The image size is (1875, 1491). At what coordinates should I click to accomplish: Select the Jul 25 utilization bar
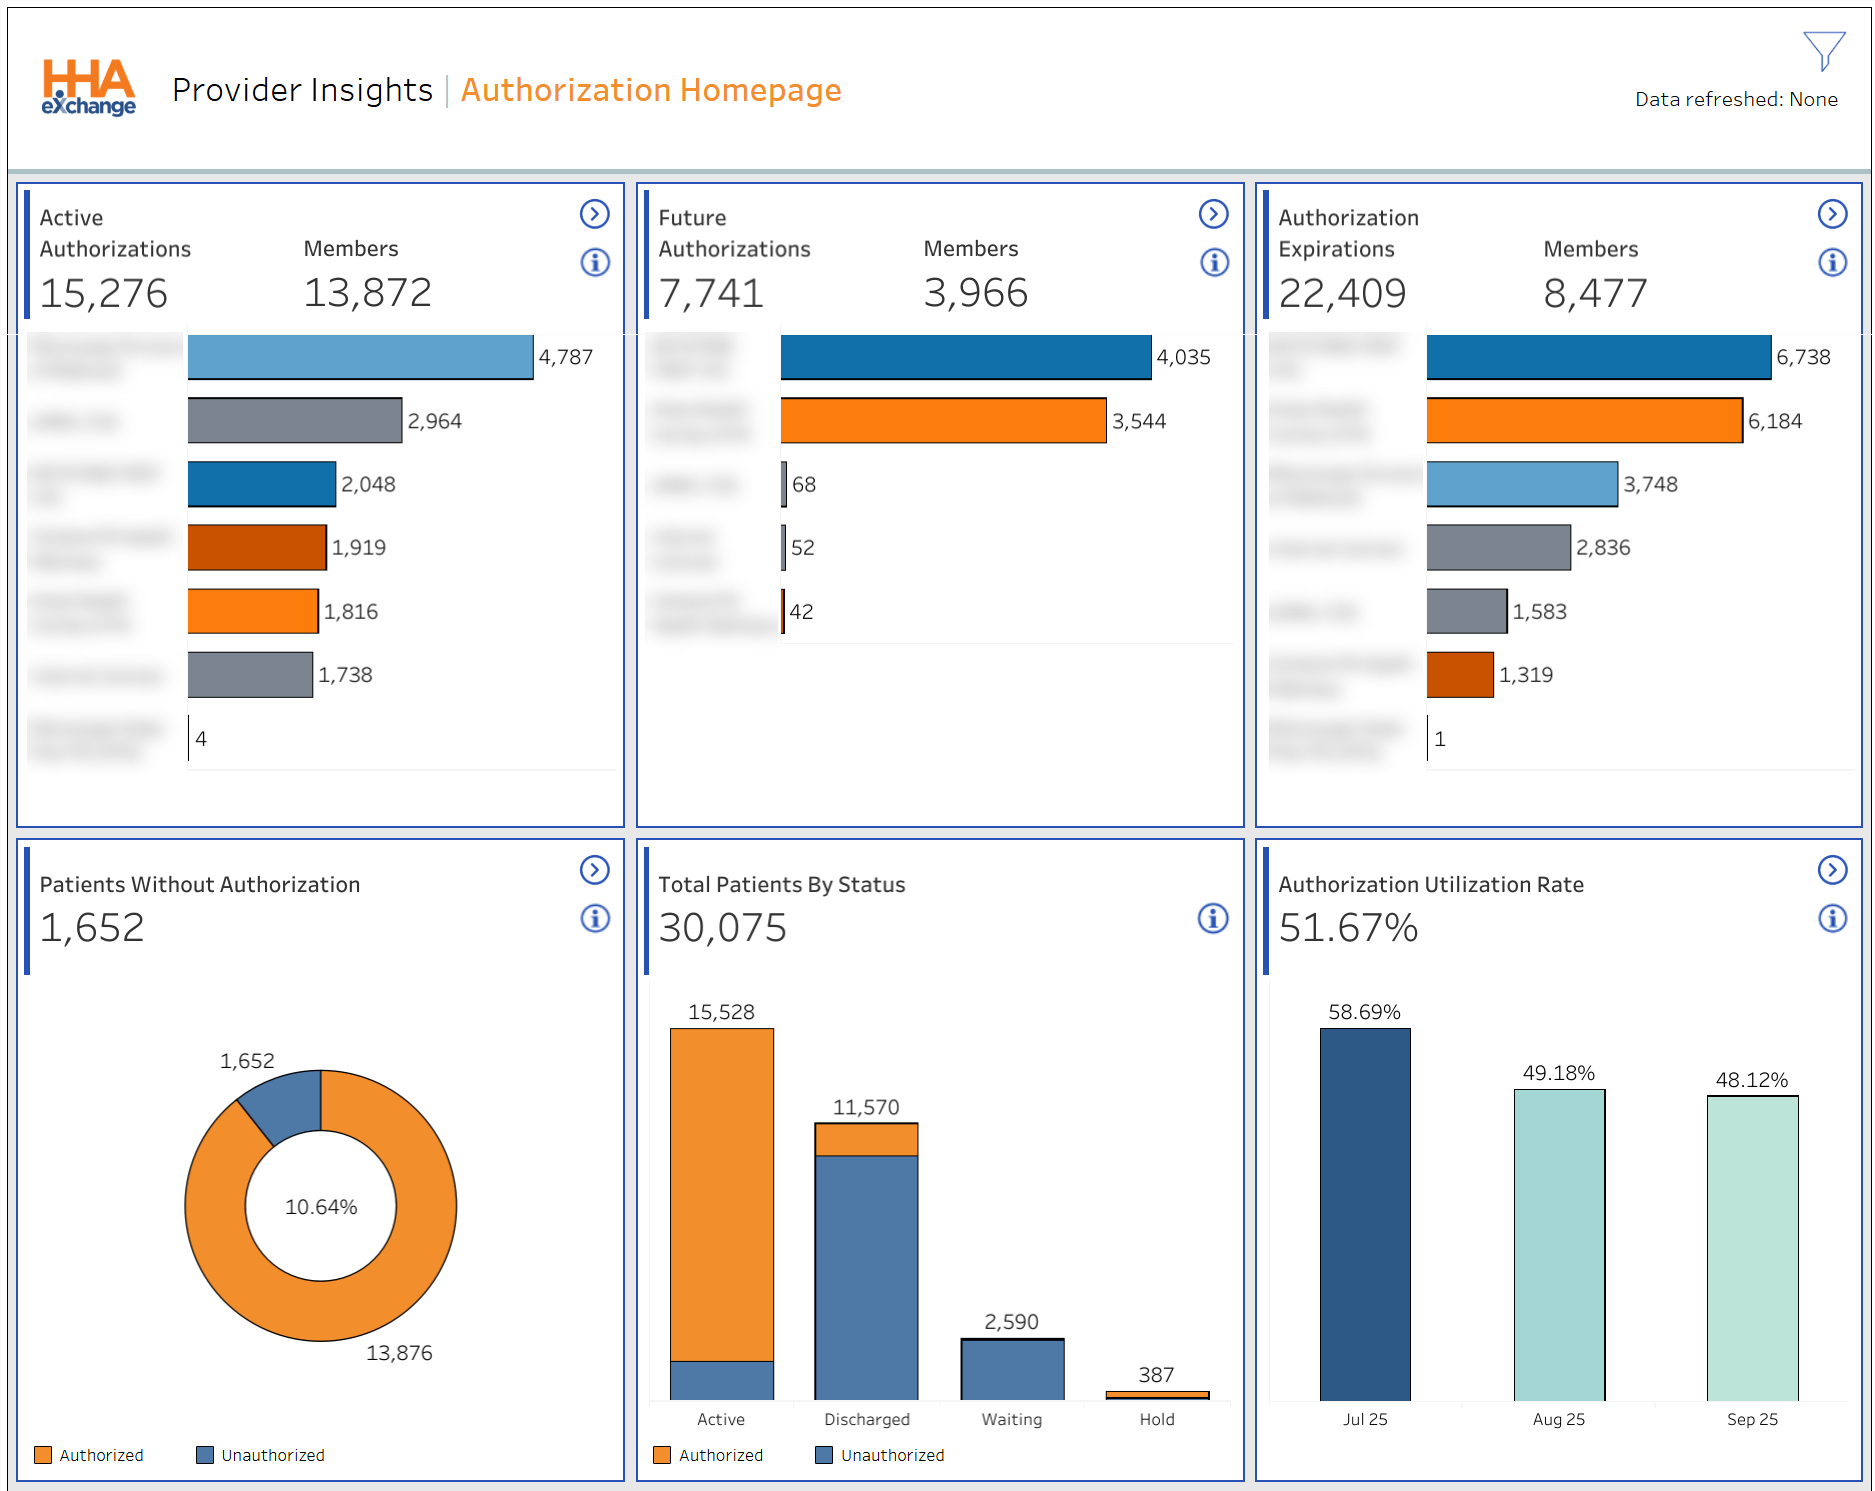[1364, 1214]
